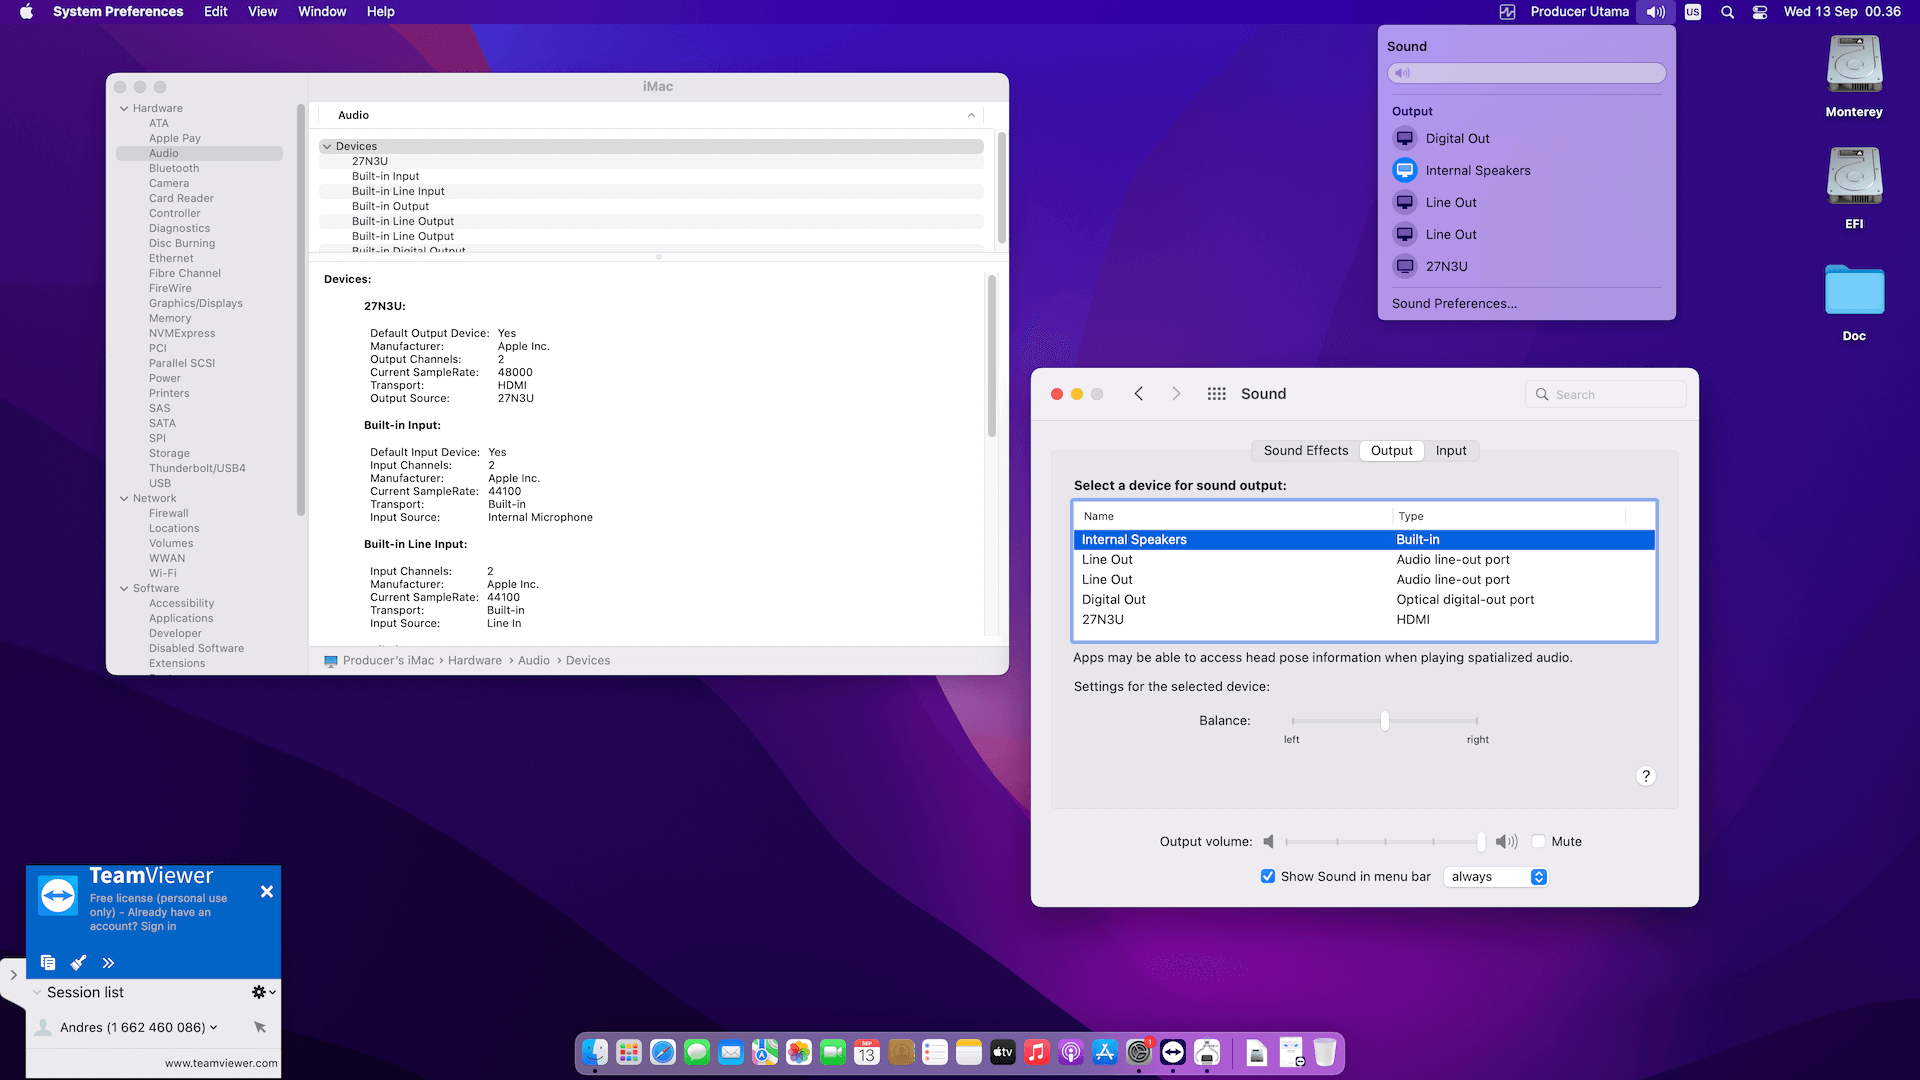Open the Trash in the Dock
The width and height of the screenshot is (1920, 1080).
1325,1052
